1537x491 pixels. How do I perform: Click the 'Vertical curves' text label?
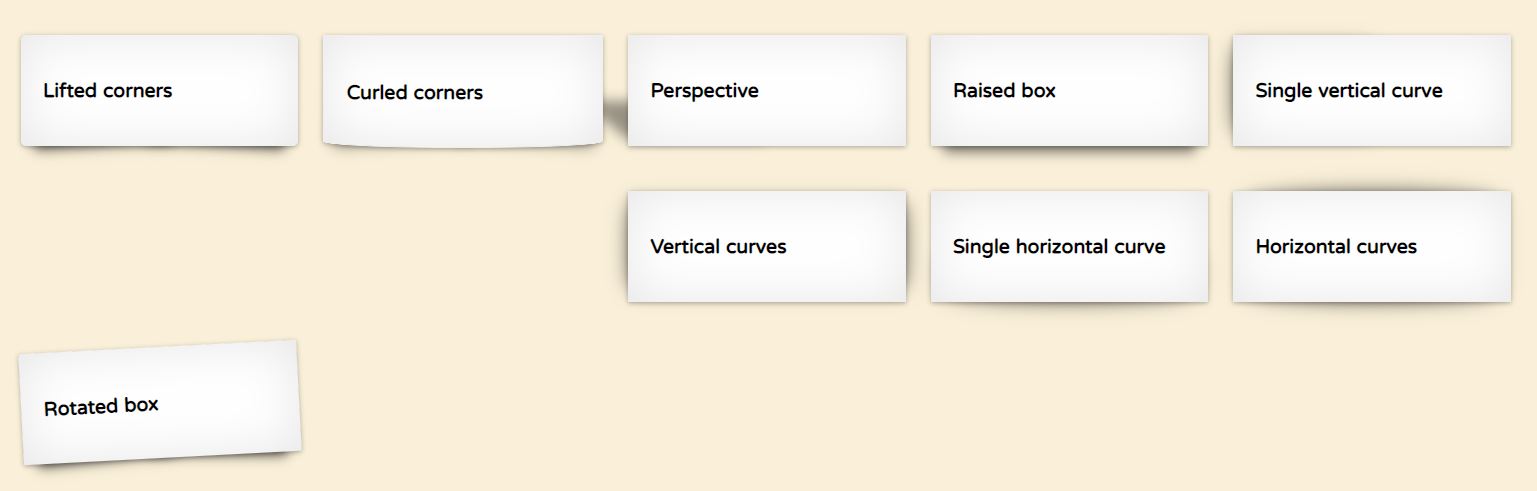pyautogui.click(x=718, y=246)
